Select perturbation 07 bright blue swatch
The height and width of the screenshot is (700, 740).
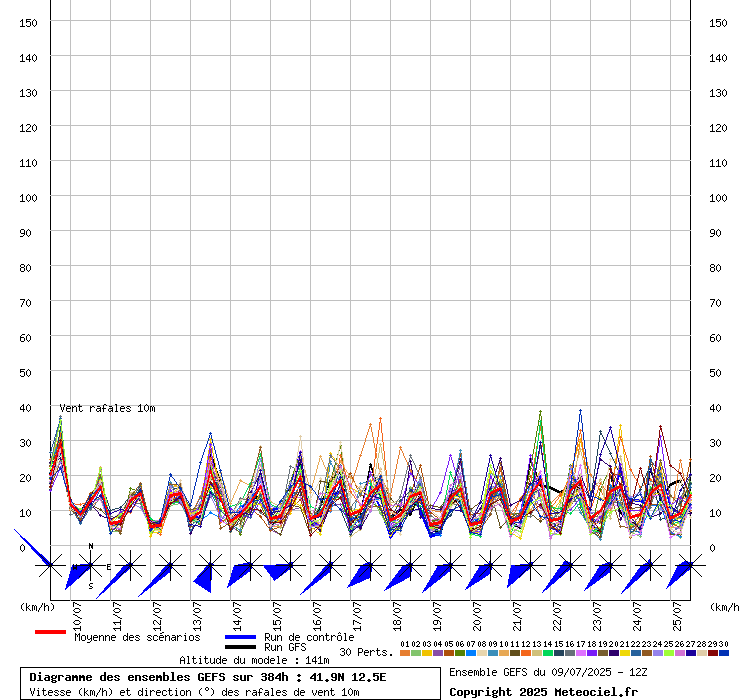[471, 653]
